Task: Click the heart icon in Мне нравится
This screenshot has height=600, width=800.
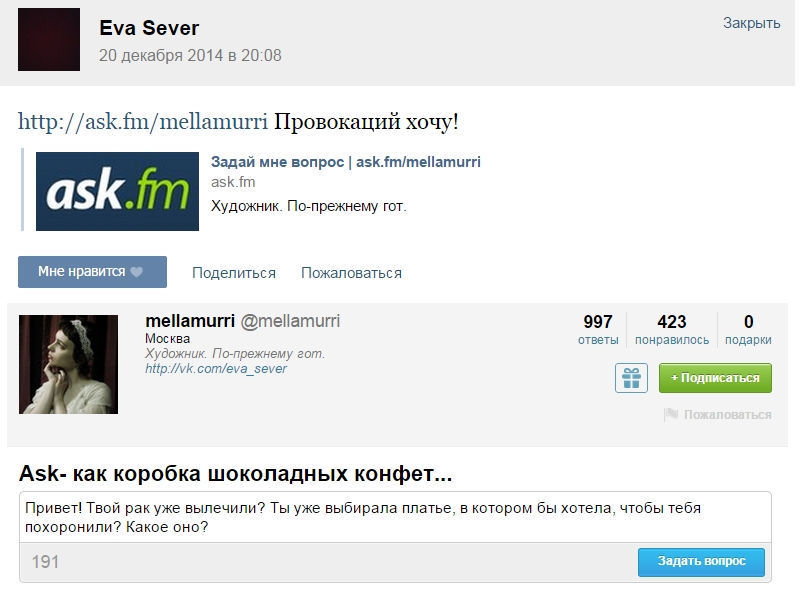Action: click(x=137, y=272)
